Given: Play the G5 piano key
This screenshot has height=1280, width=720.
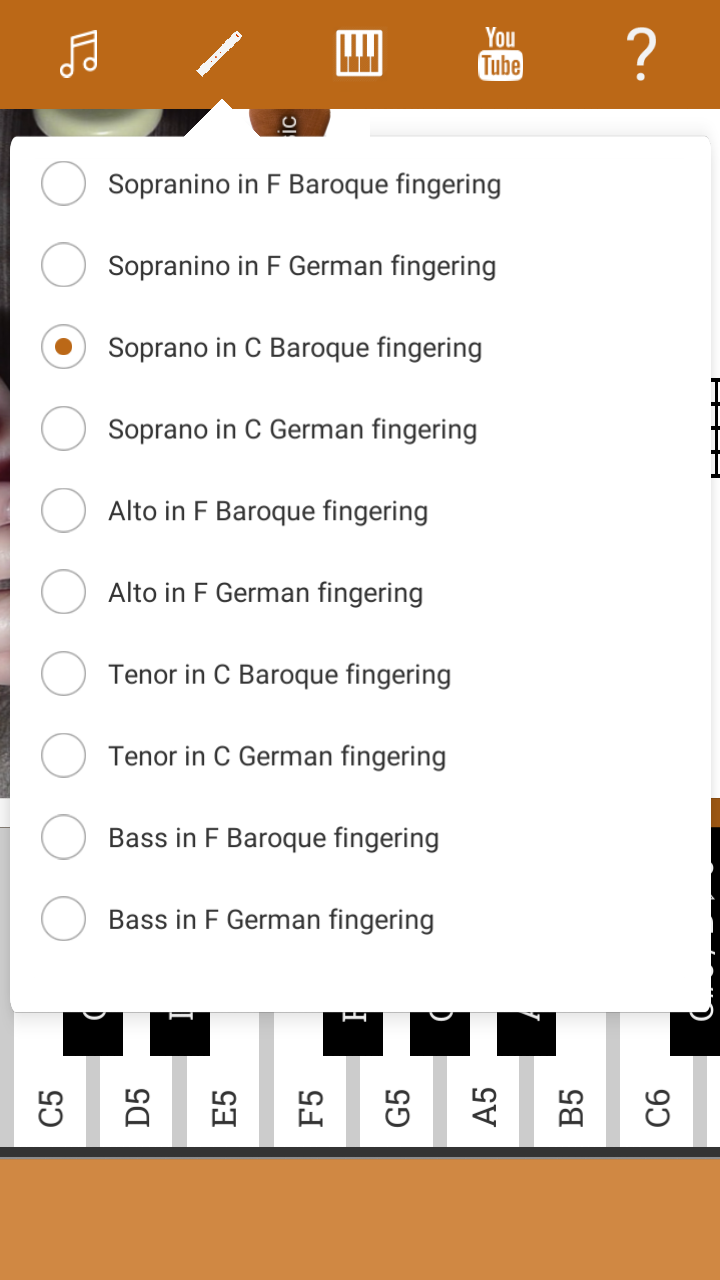Looking at the screenshot, I should (397, 1105).
